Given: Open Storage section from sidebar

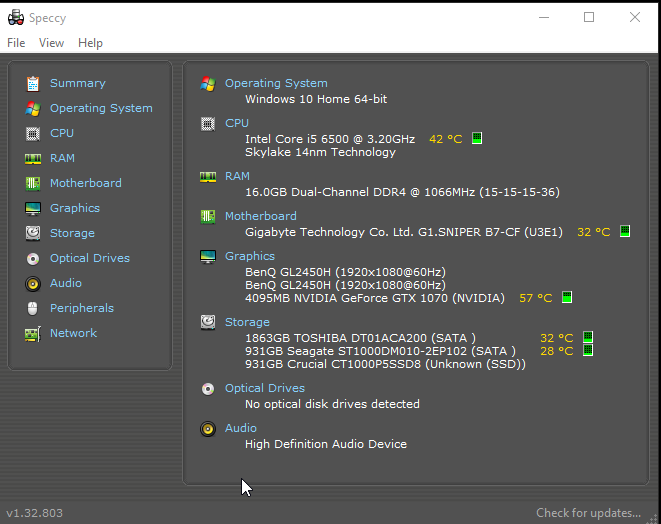Looking at the screenshot, I should (x=72, y=233).
